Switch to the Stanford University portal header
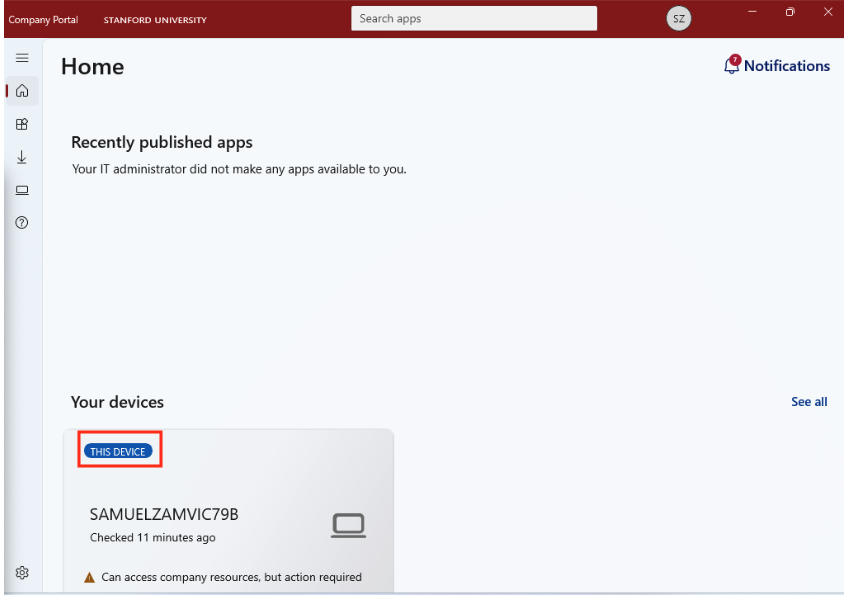The height and width of the screenshot is (595, 847). tap(154, 19)
